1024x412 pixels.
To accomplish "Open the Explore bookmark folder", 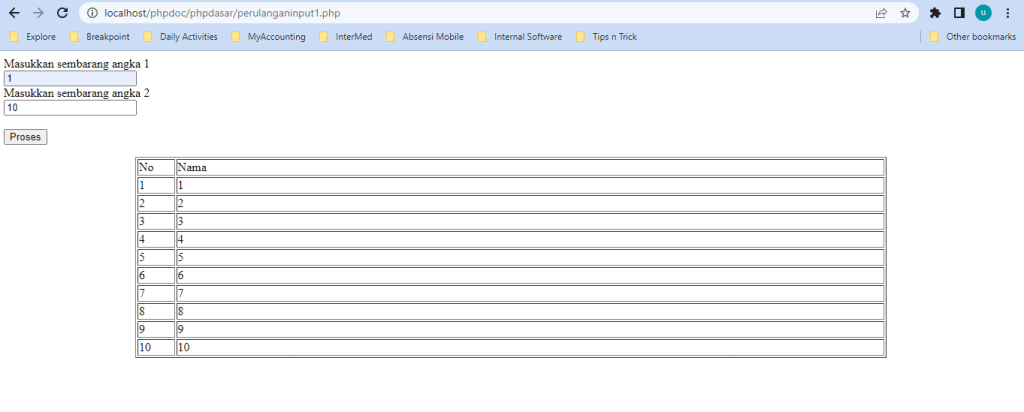I will coord(33,37).
